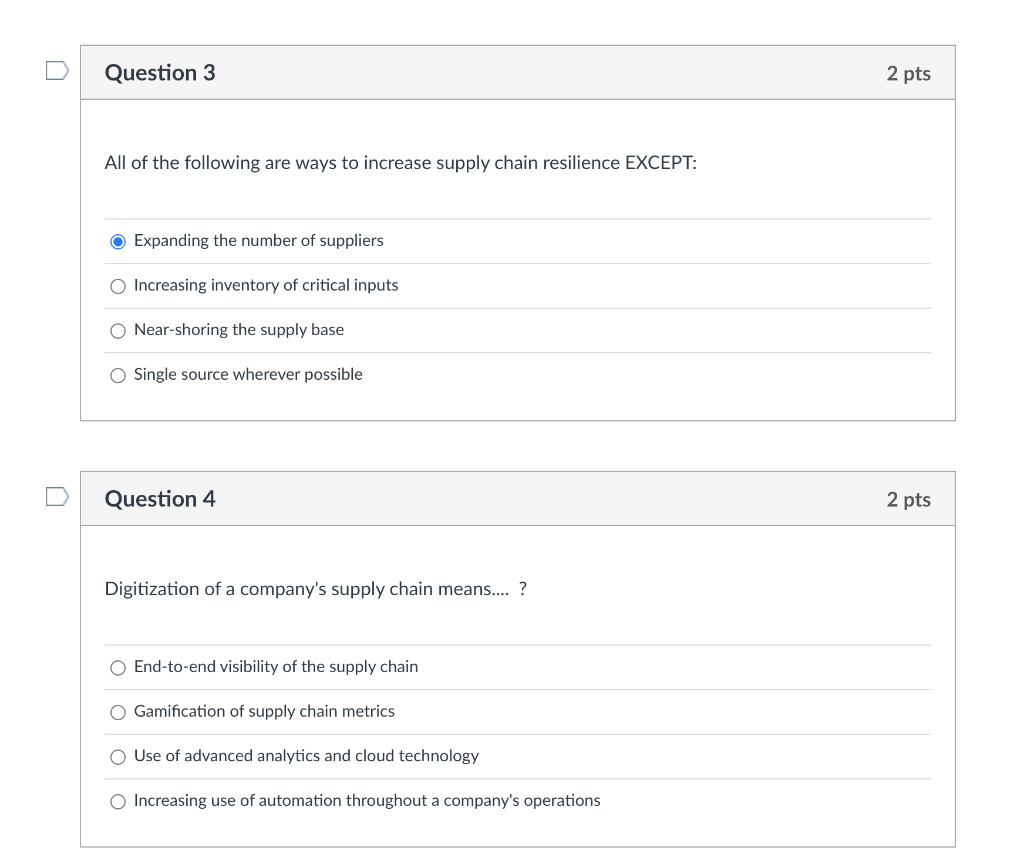Choose Gamification of supply chain metrics
1024x864 pixels.
tap(117, 712)
